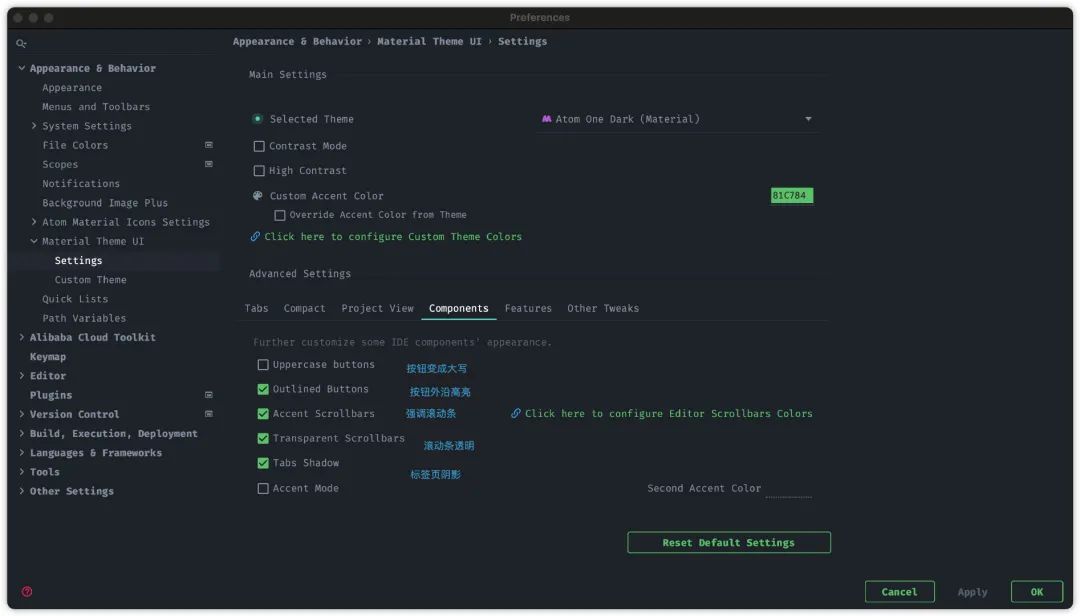Click the Reset Default Settings button
Viewport: 1080px width, 616px height.
pos(729,542)
